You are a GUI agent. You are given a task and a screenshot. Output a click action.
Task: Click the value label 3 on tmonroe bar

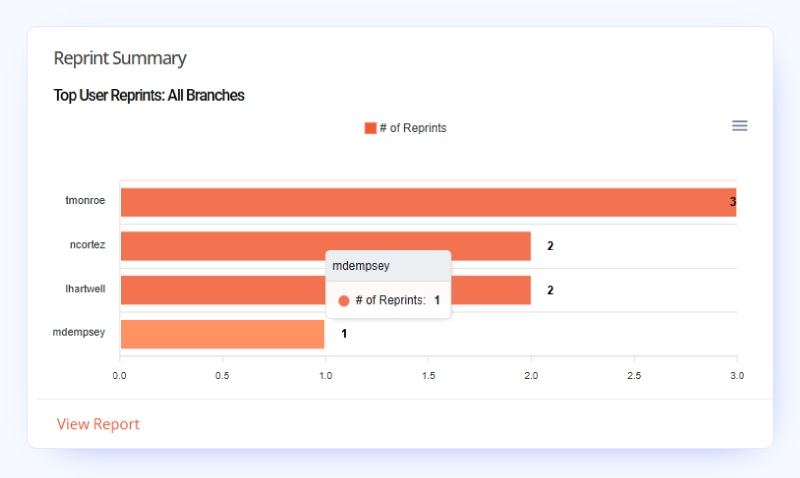pos(733,202)
